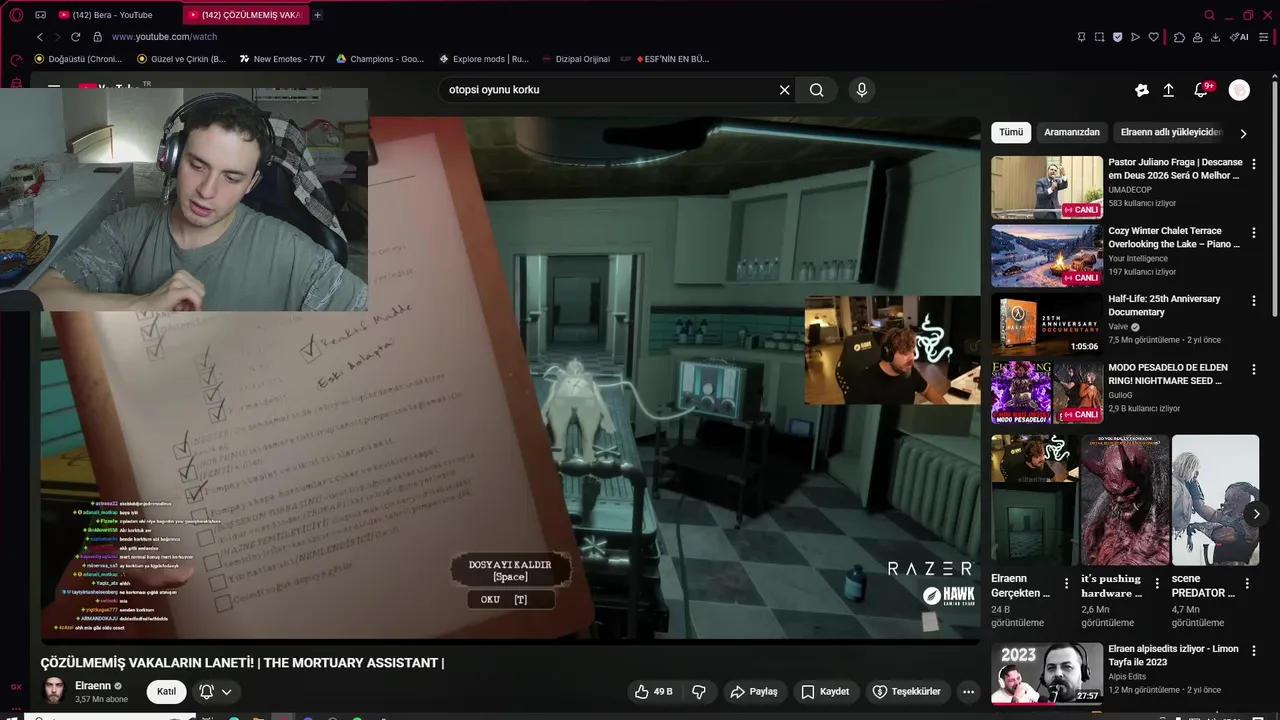This screenshot has width=1280, height=720.
Task: Open the browser extensions cube icon
Action: pyautogui.click(x=1179, y=37)
